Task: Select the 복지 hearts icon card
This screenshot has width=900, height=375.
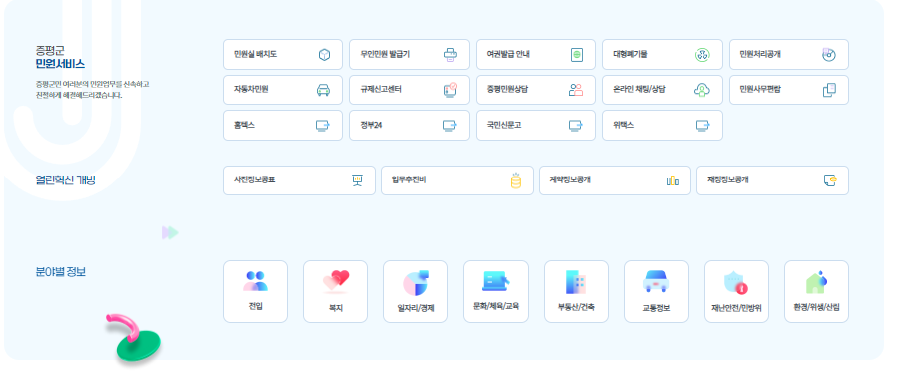Action: pyautogui.click(x=335, y=291)
